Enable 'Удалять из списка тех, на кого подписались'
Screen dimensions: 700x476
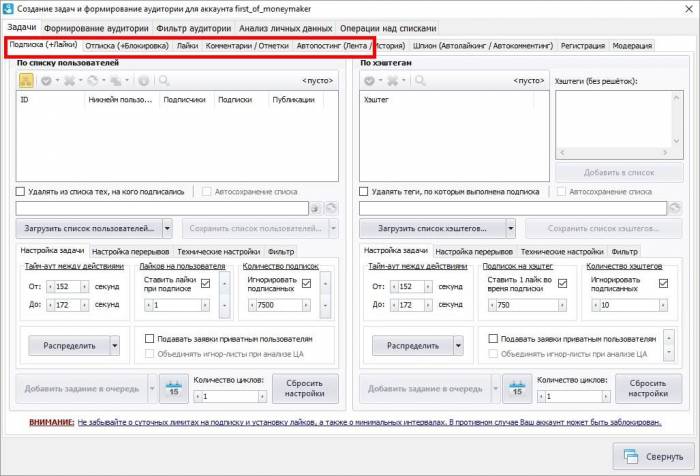pos(21,190)
